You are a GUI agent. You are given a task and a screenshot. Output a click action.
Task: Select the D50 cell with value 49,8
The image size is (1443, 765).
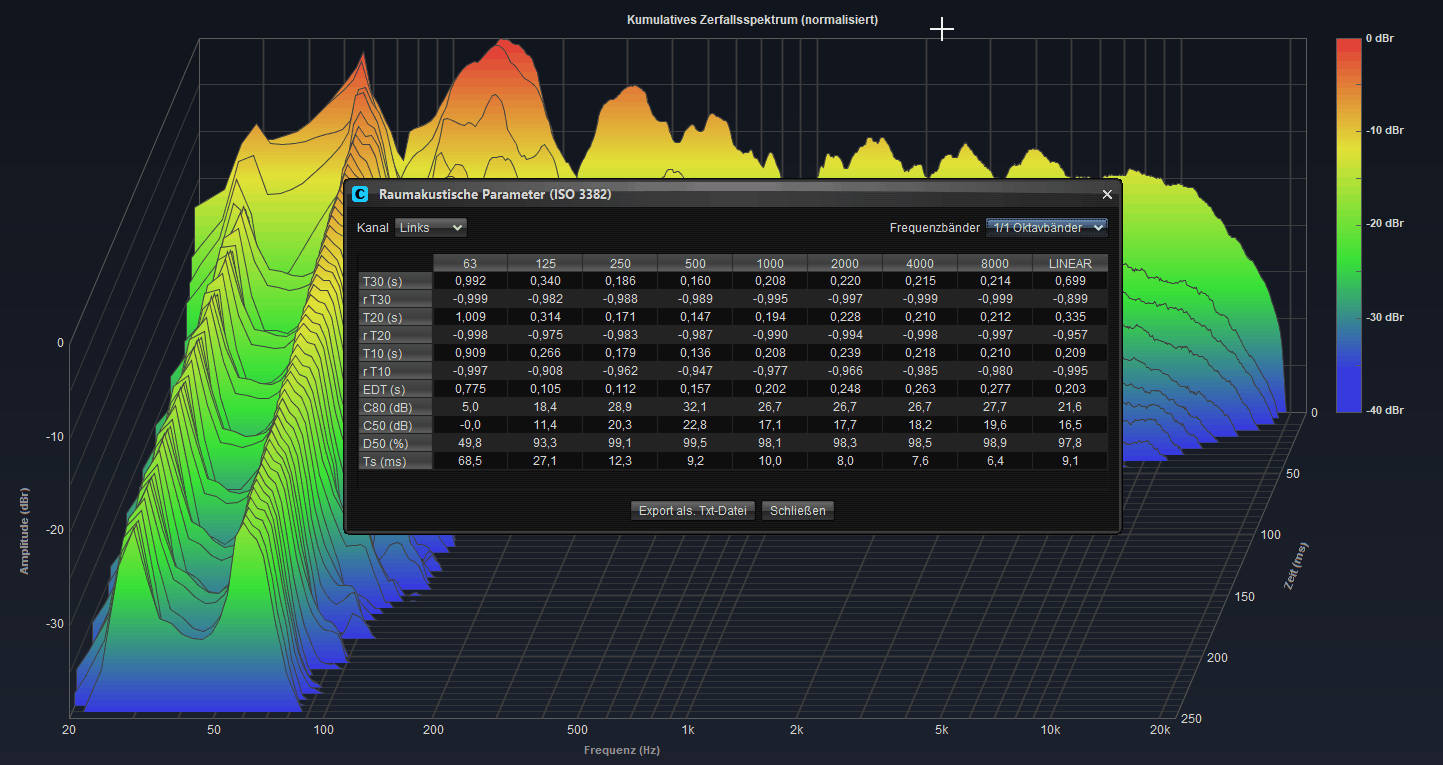coord(470,443)
